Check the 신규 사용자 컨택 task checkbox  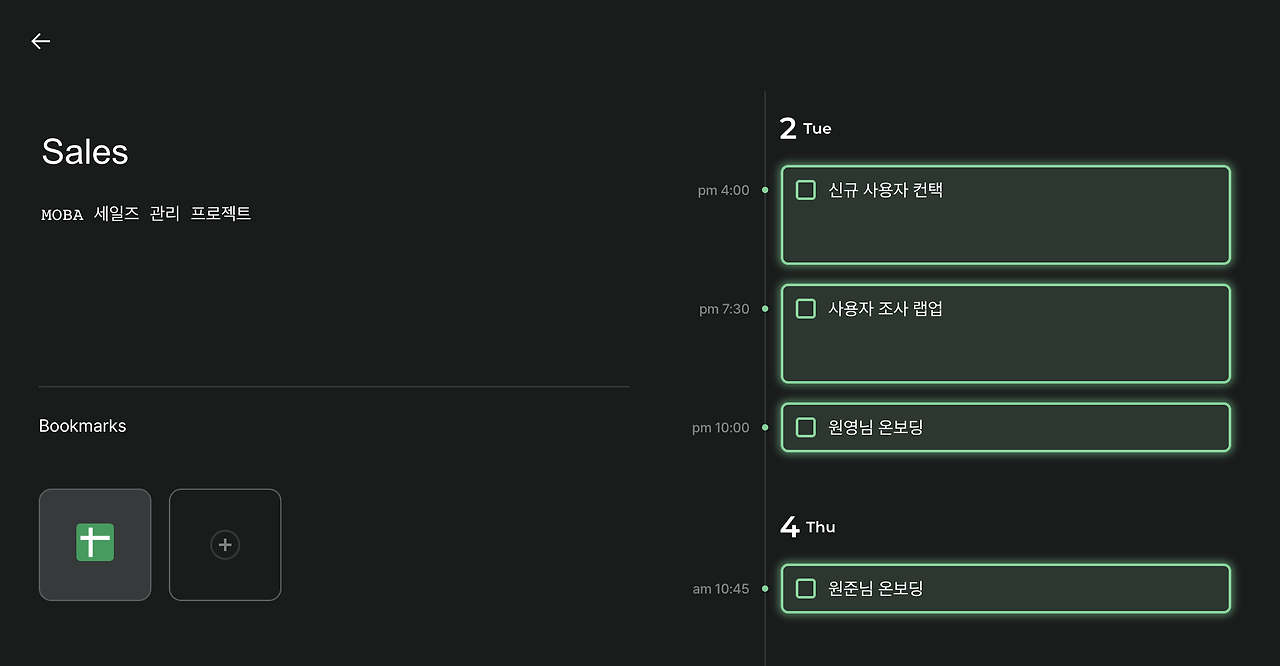[805, 190]
